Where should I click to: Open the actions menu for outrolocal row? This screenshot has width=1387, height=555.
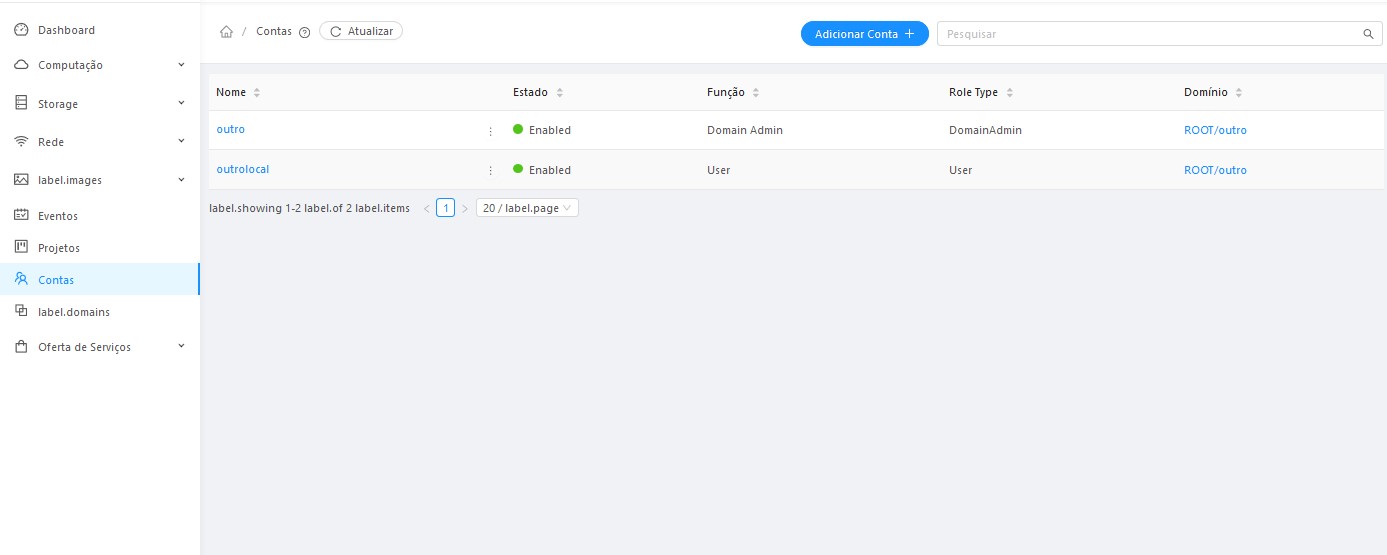(490, 171)
